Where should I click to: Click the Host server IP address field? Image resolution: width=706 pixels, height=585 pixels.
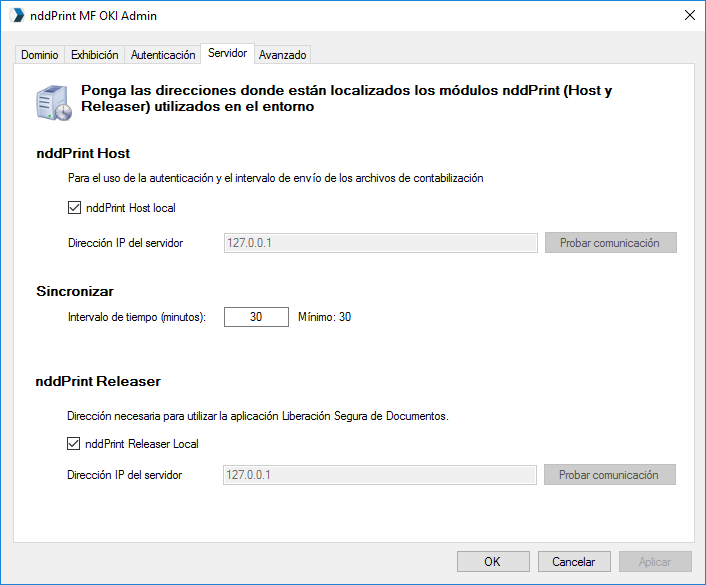[x=380, y=243]
